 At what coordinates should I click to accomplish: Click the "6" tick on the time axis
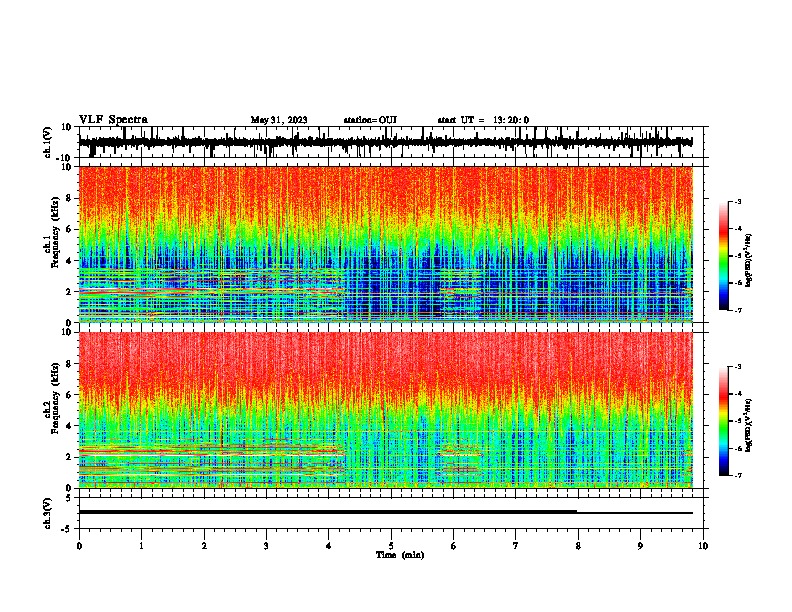(x=454, y=546)
